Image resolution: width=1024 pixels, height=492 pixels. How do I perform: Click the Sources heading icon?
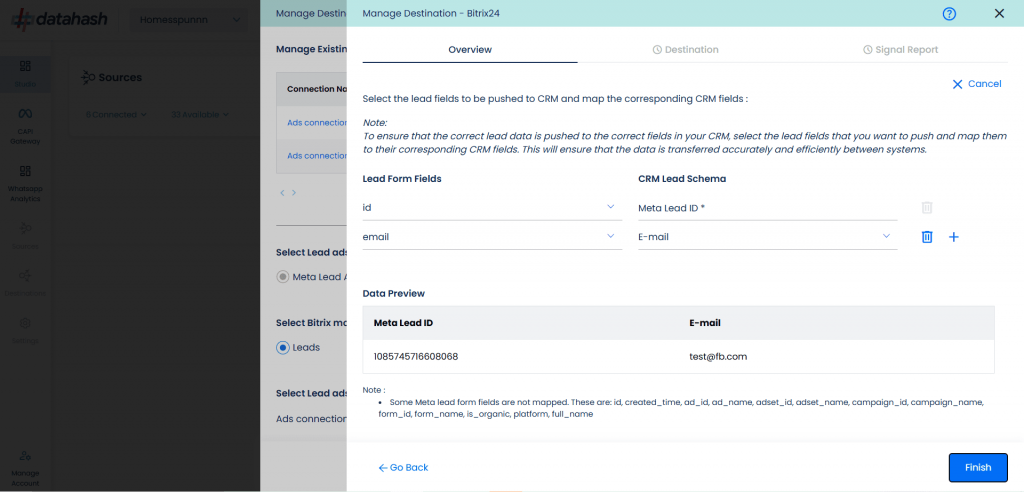(x=88, y=78)
